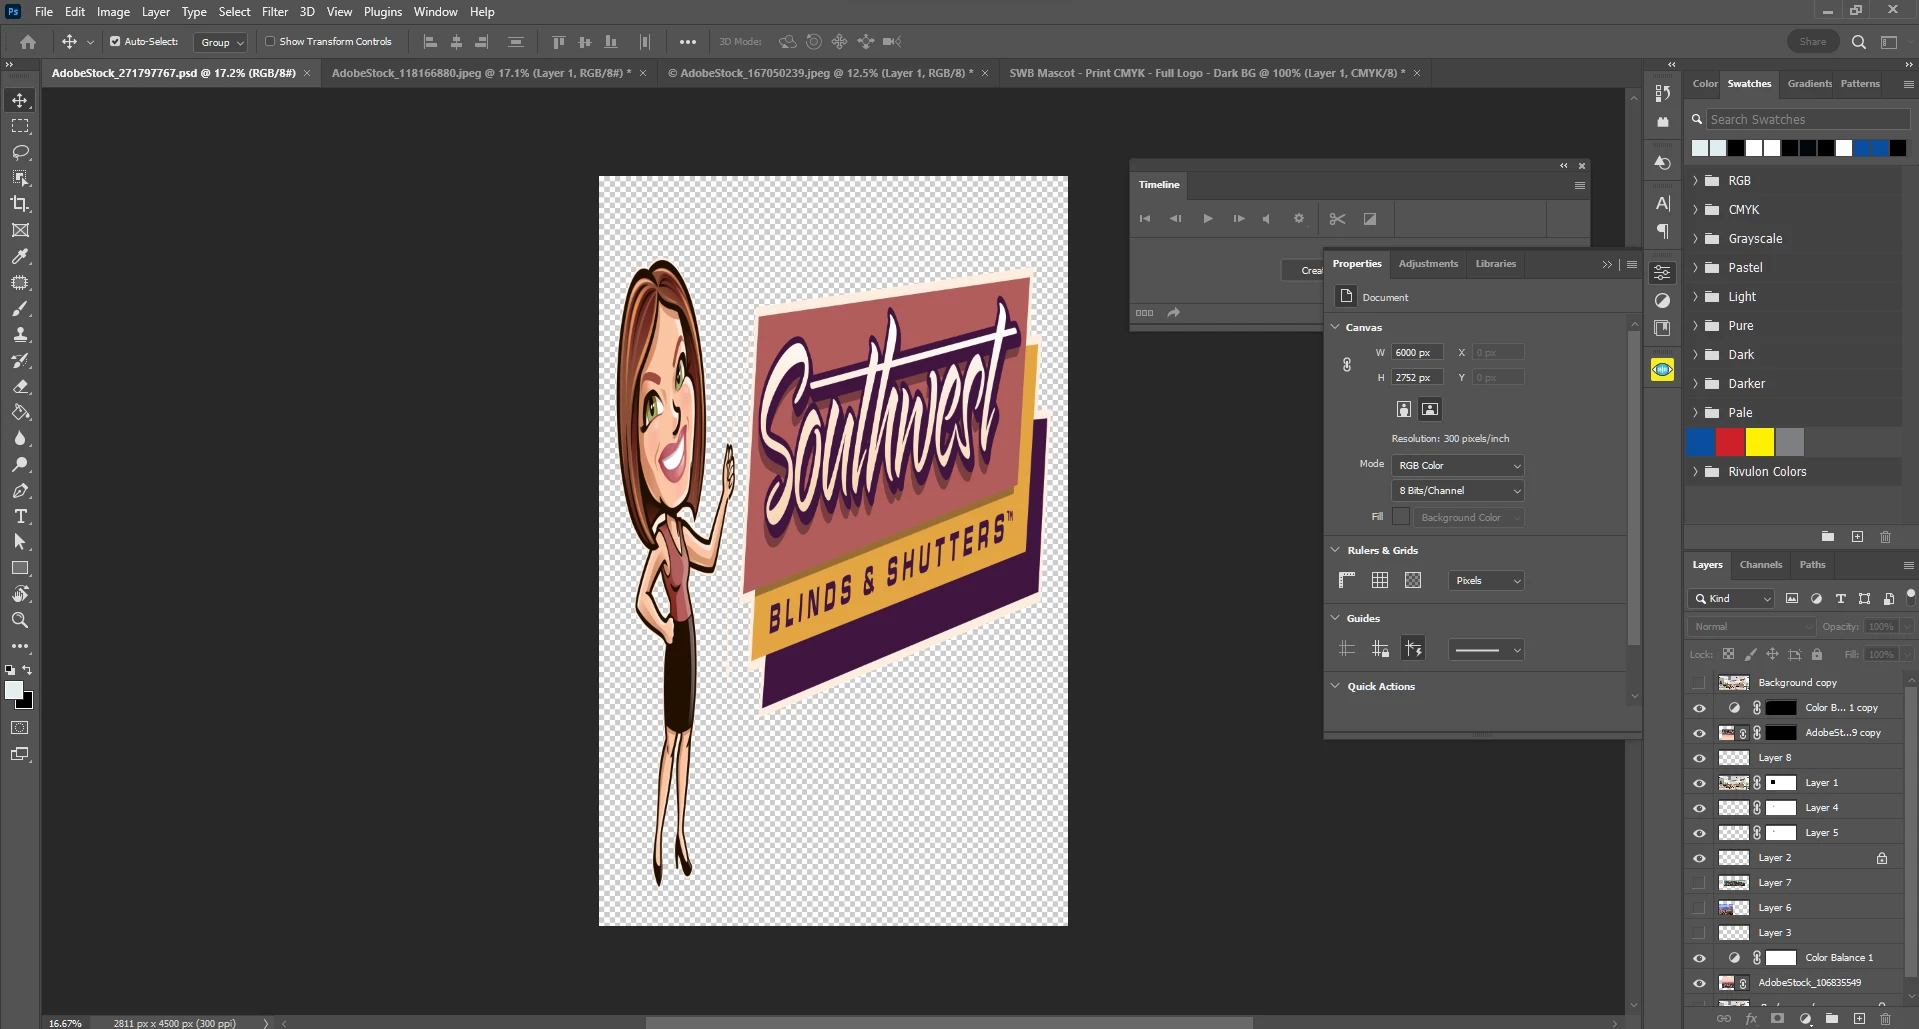Image resolution: width=1919 pixels, height=1029 pixels.
Task: Toggle the Auto-Select checkbox
Action: coord(115,42)
